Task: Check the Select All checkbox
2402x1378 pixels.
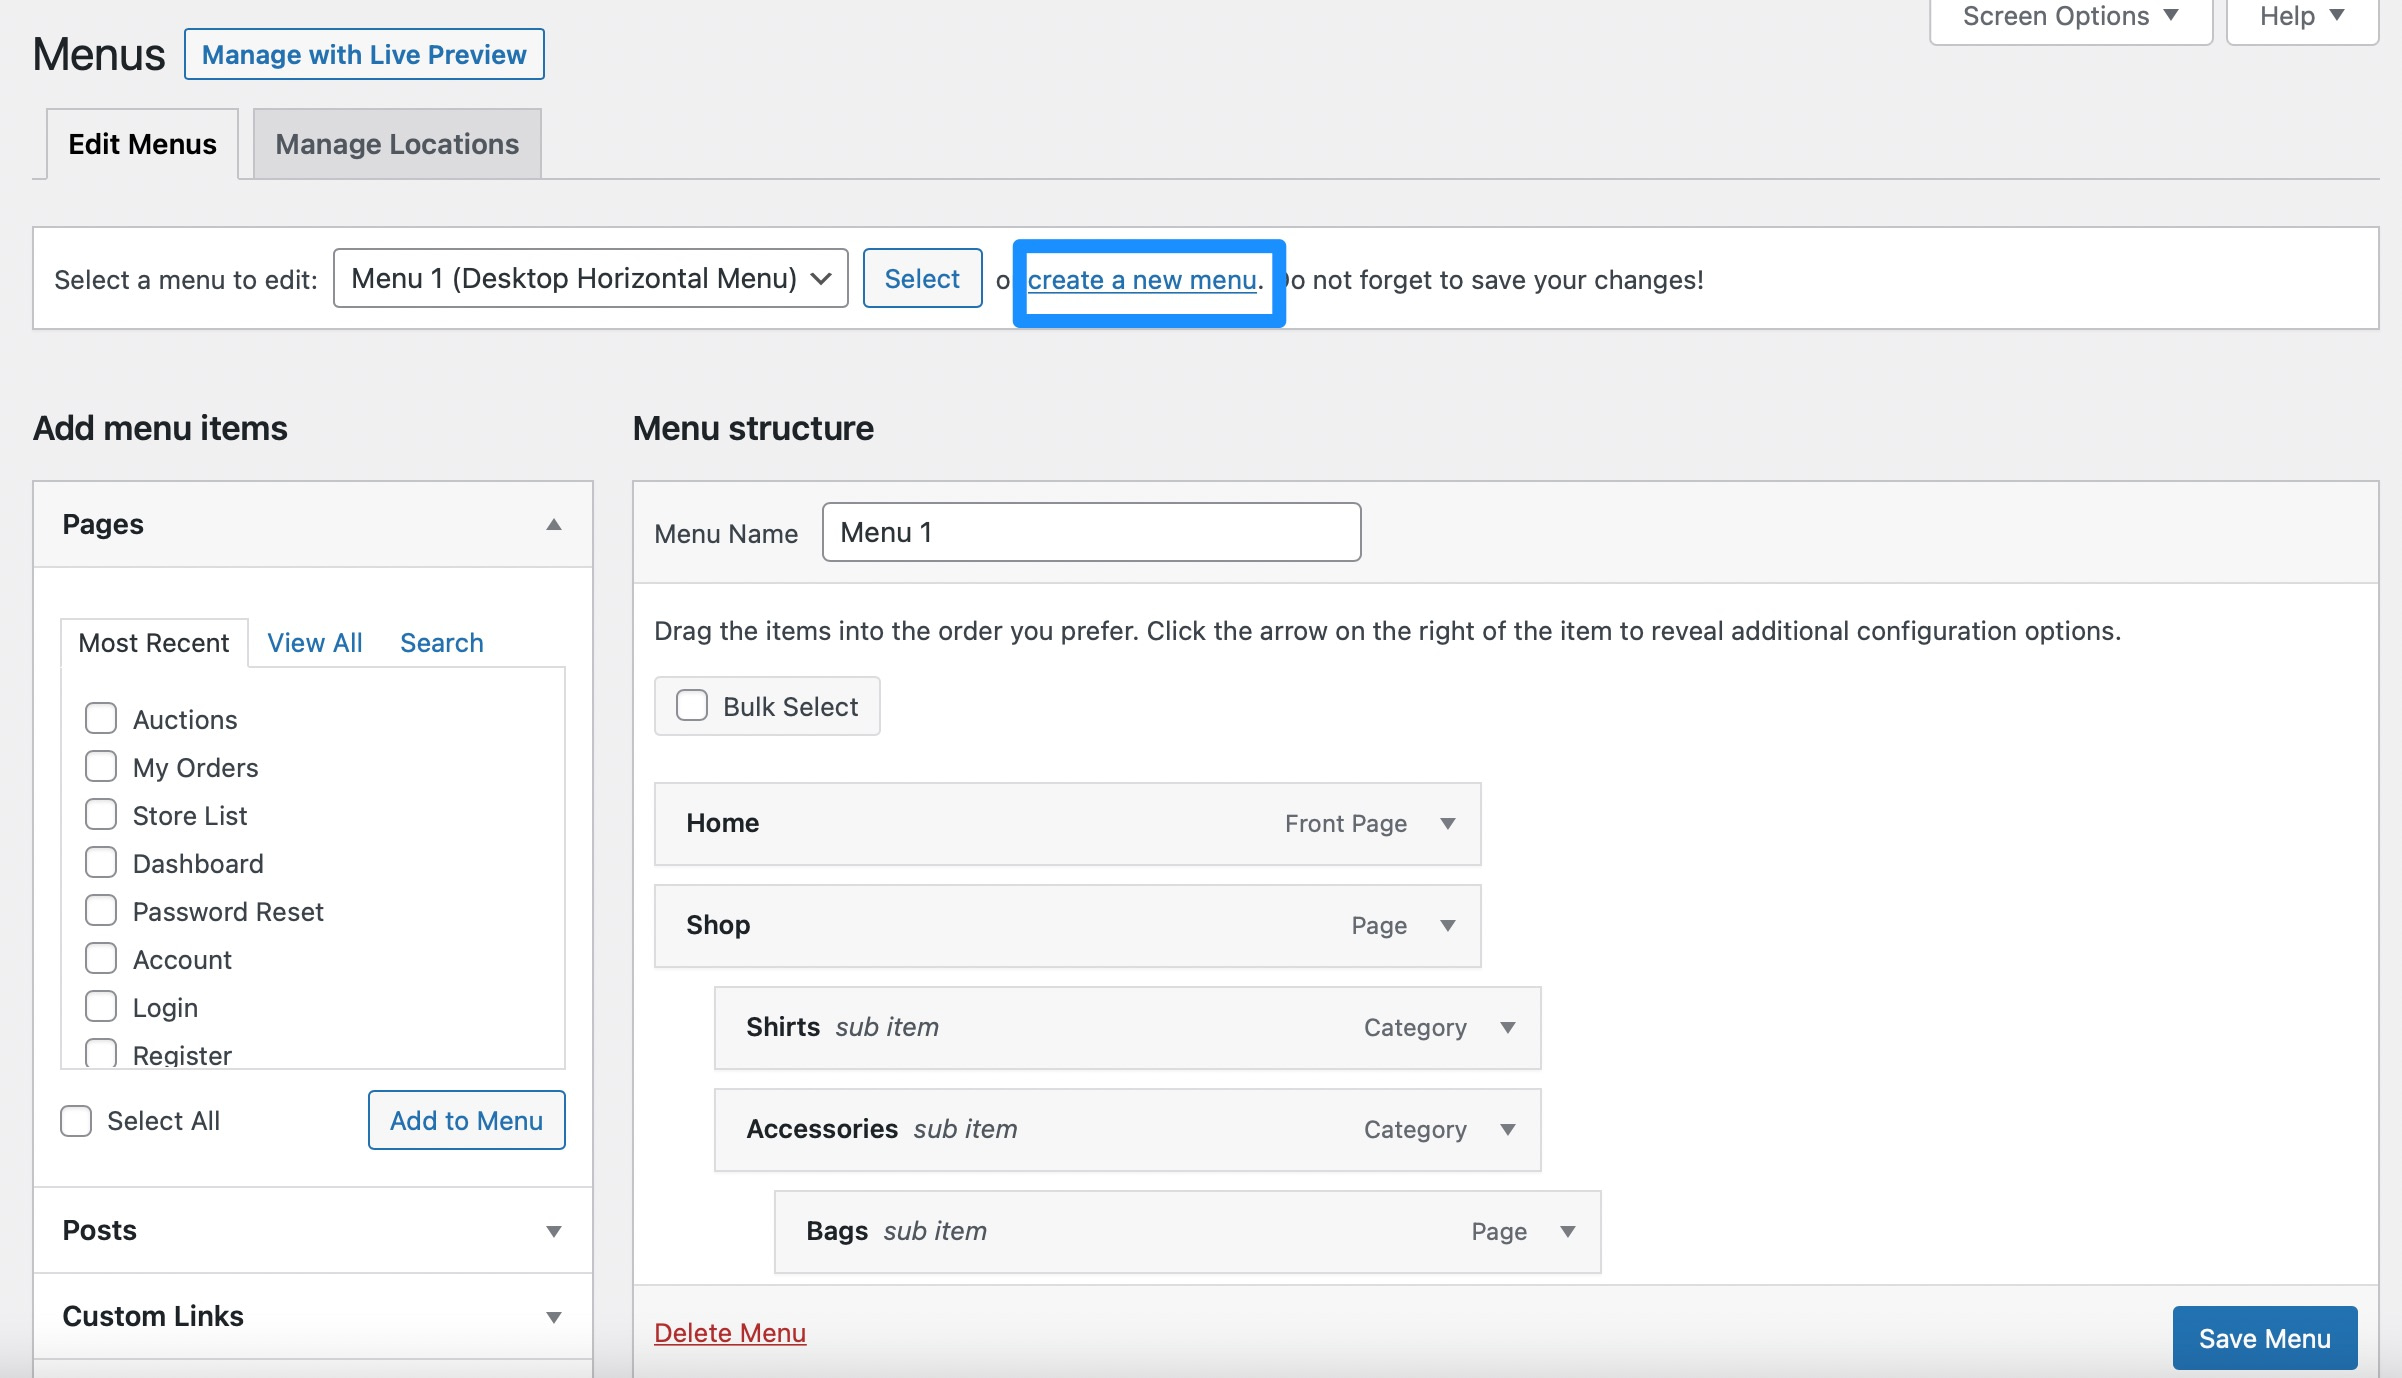Action: 76,1120
